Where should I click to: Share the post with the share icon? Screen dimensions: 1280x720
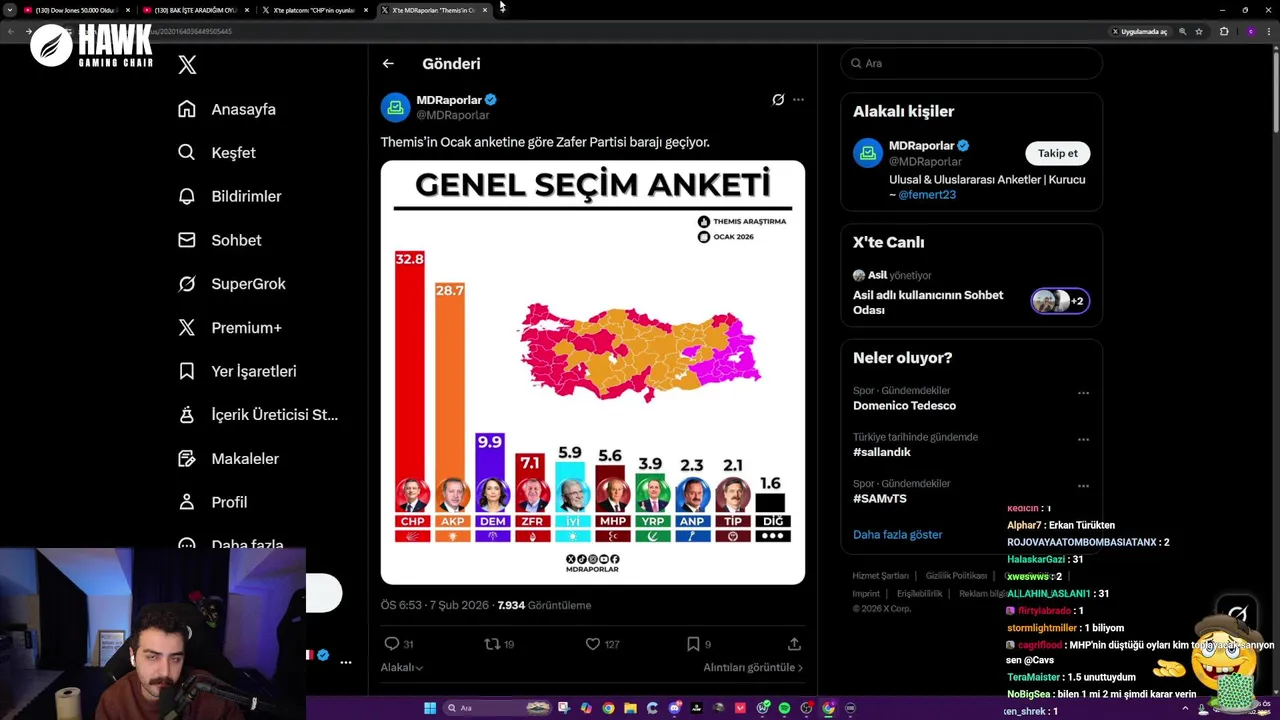(x=794, y=644)
